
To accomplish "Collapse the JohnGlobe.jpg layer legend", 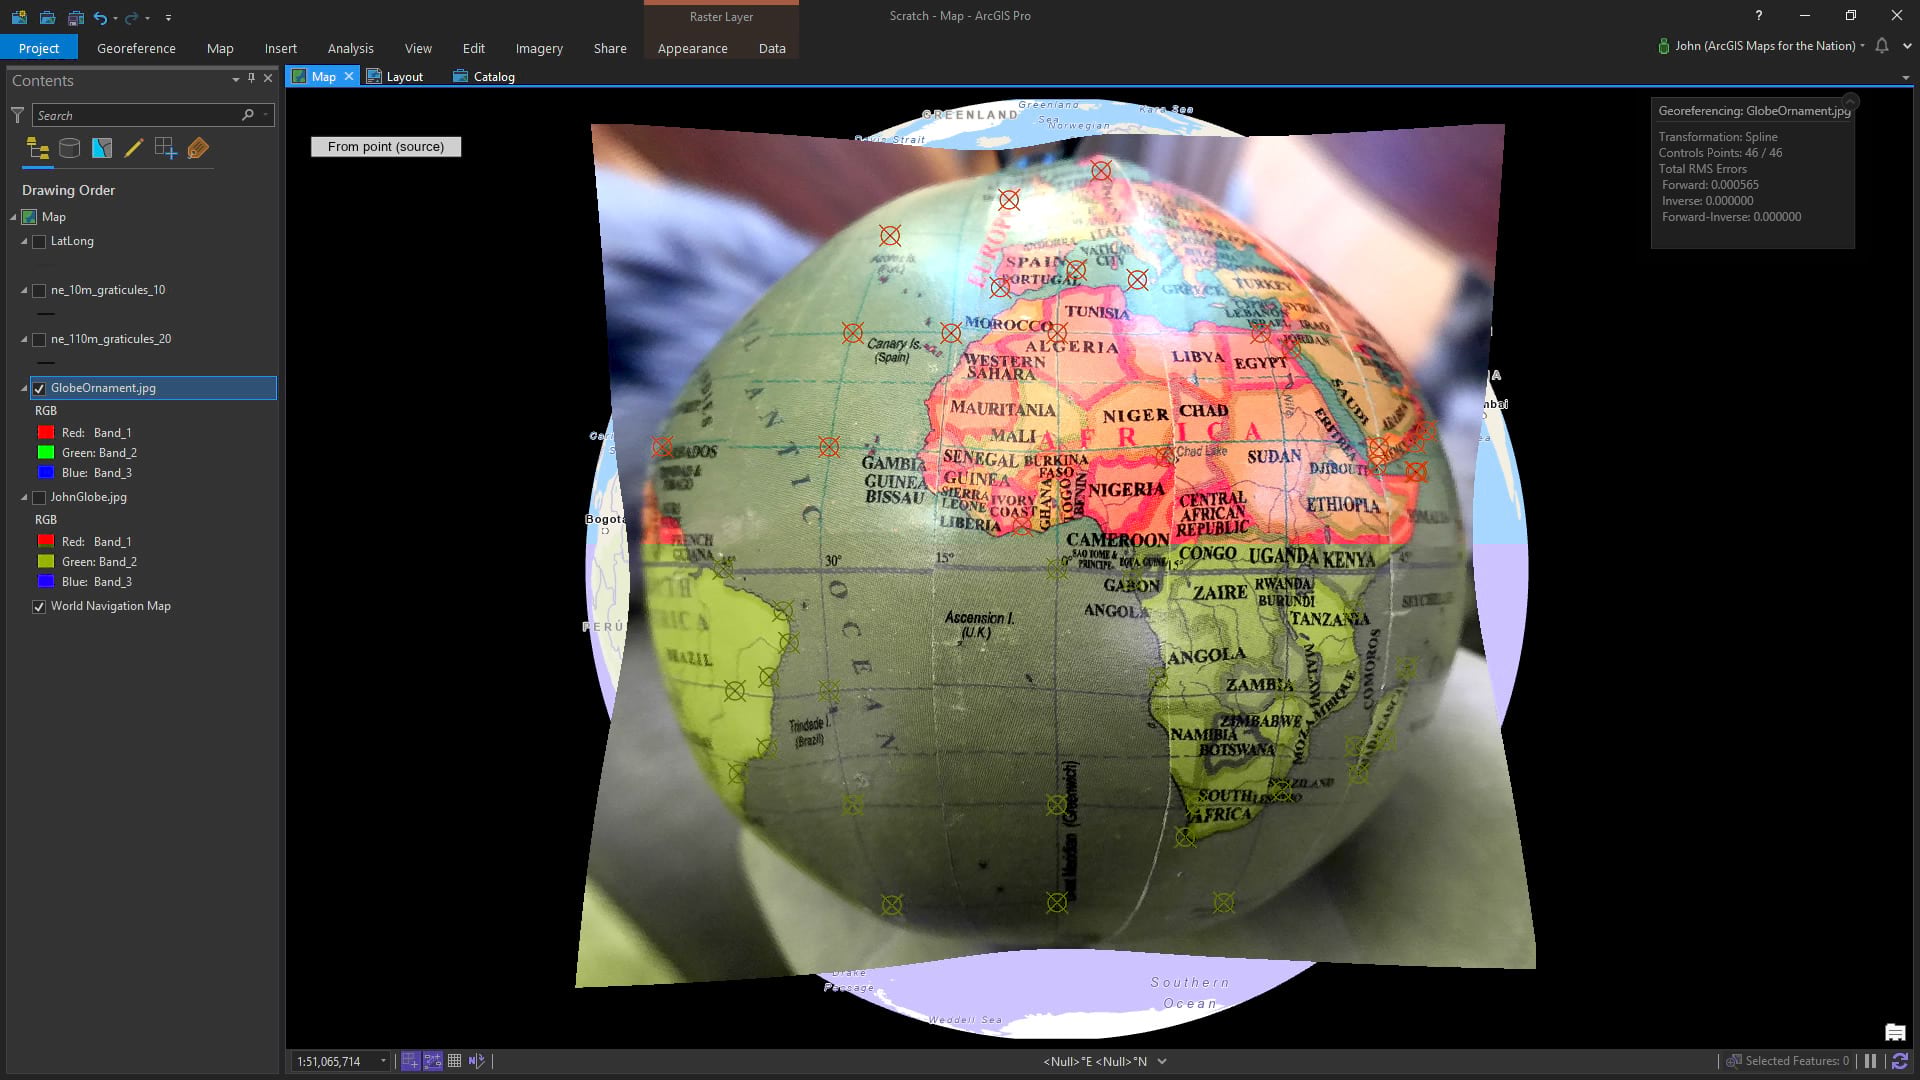I will [x=24, y=497].
